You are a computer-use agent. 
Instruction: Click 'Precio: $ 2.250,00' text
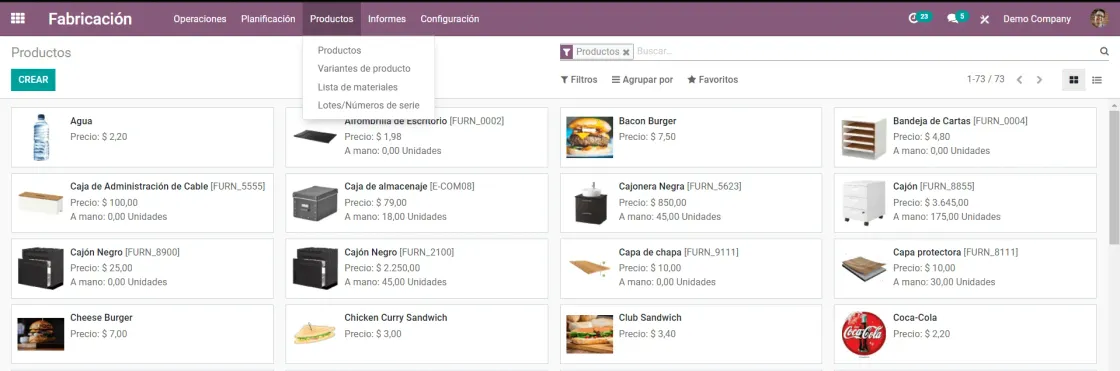(x=382, y=268)
